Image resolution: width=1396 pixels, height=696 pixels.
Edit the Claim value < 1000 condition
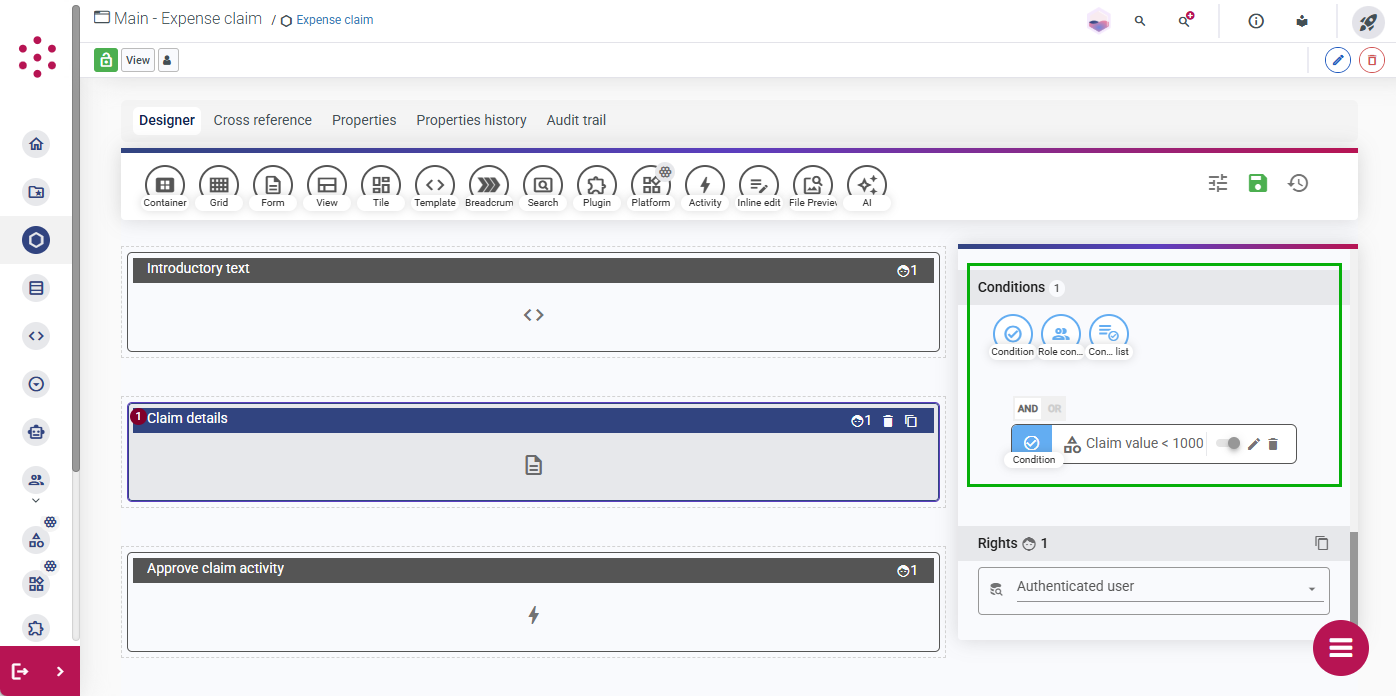1254,444
